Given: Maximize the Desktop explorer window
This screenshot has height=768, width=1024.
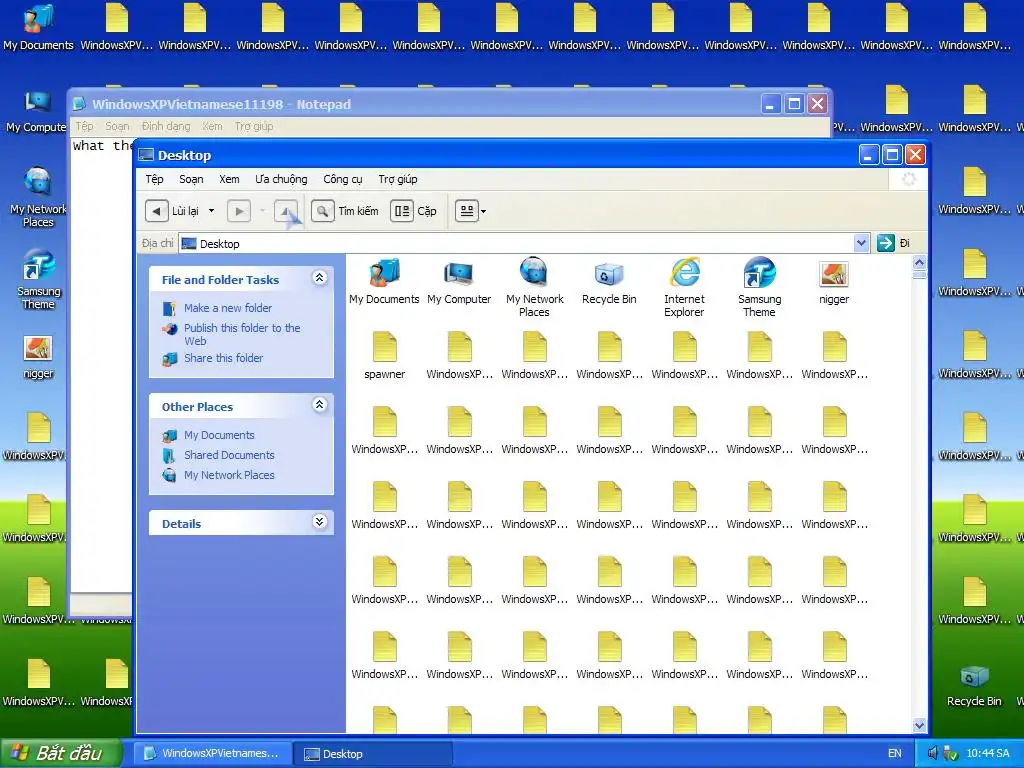Looking at the screenshot, I should (x=892, y=155).
